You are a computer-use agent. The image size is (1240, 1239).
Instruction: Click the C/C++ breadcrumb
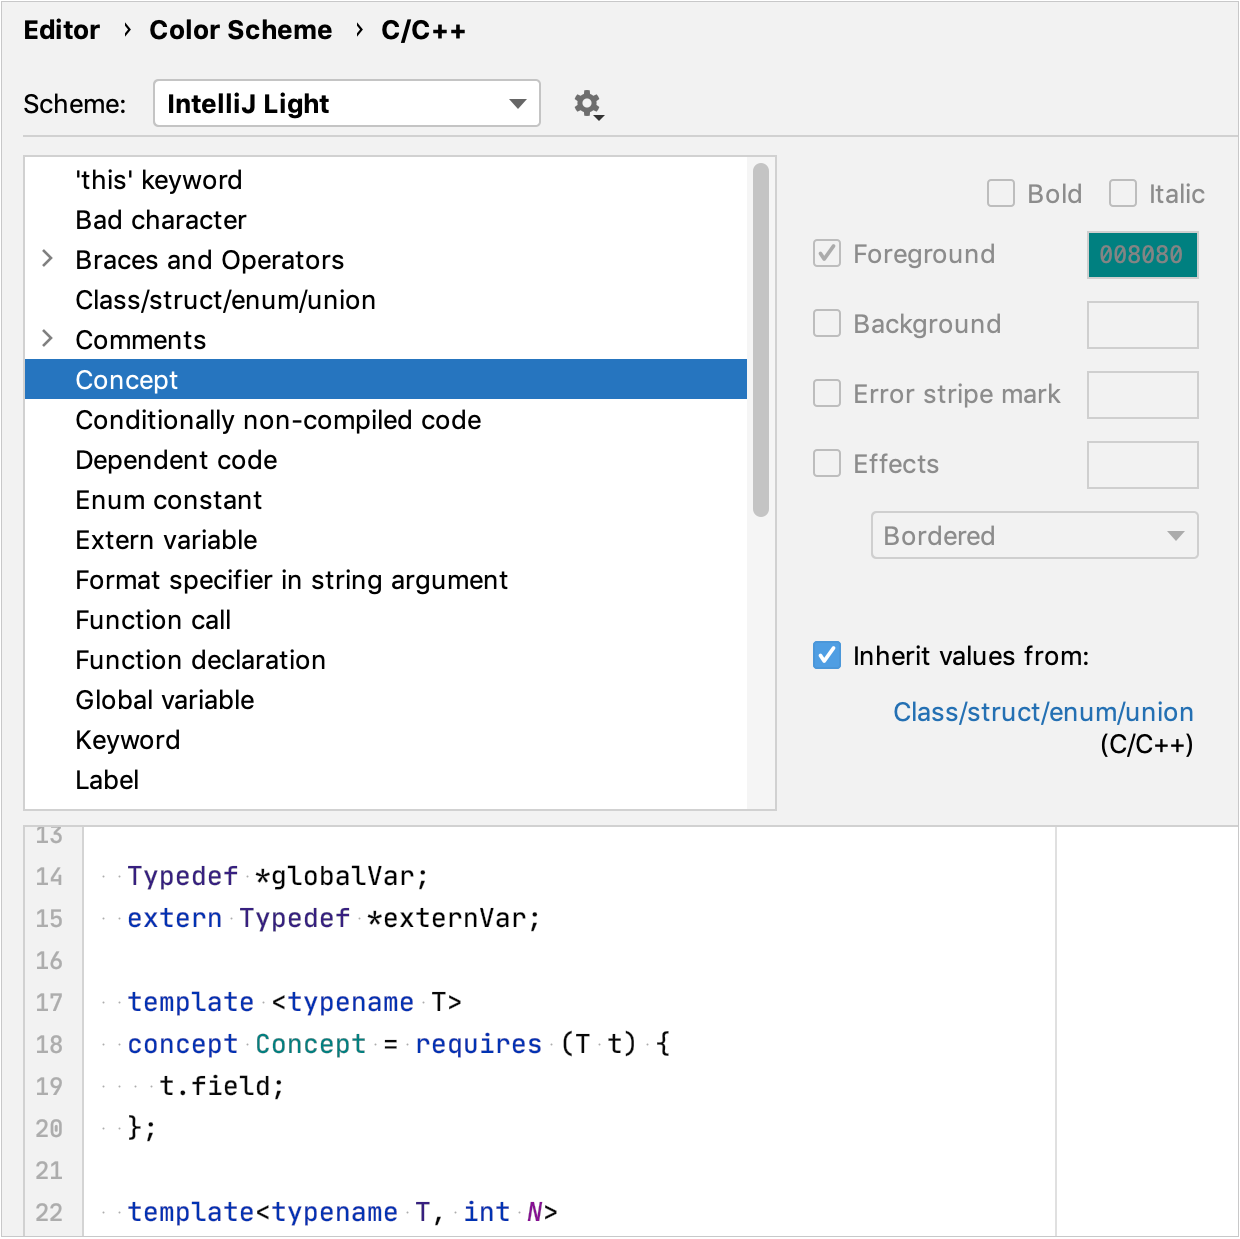(423, 30)
